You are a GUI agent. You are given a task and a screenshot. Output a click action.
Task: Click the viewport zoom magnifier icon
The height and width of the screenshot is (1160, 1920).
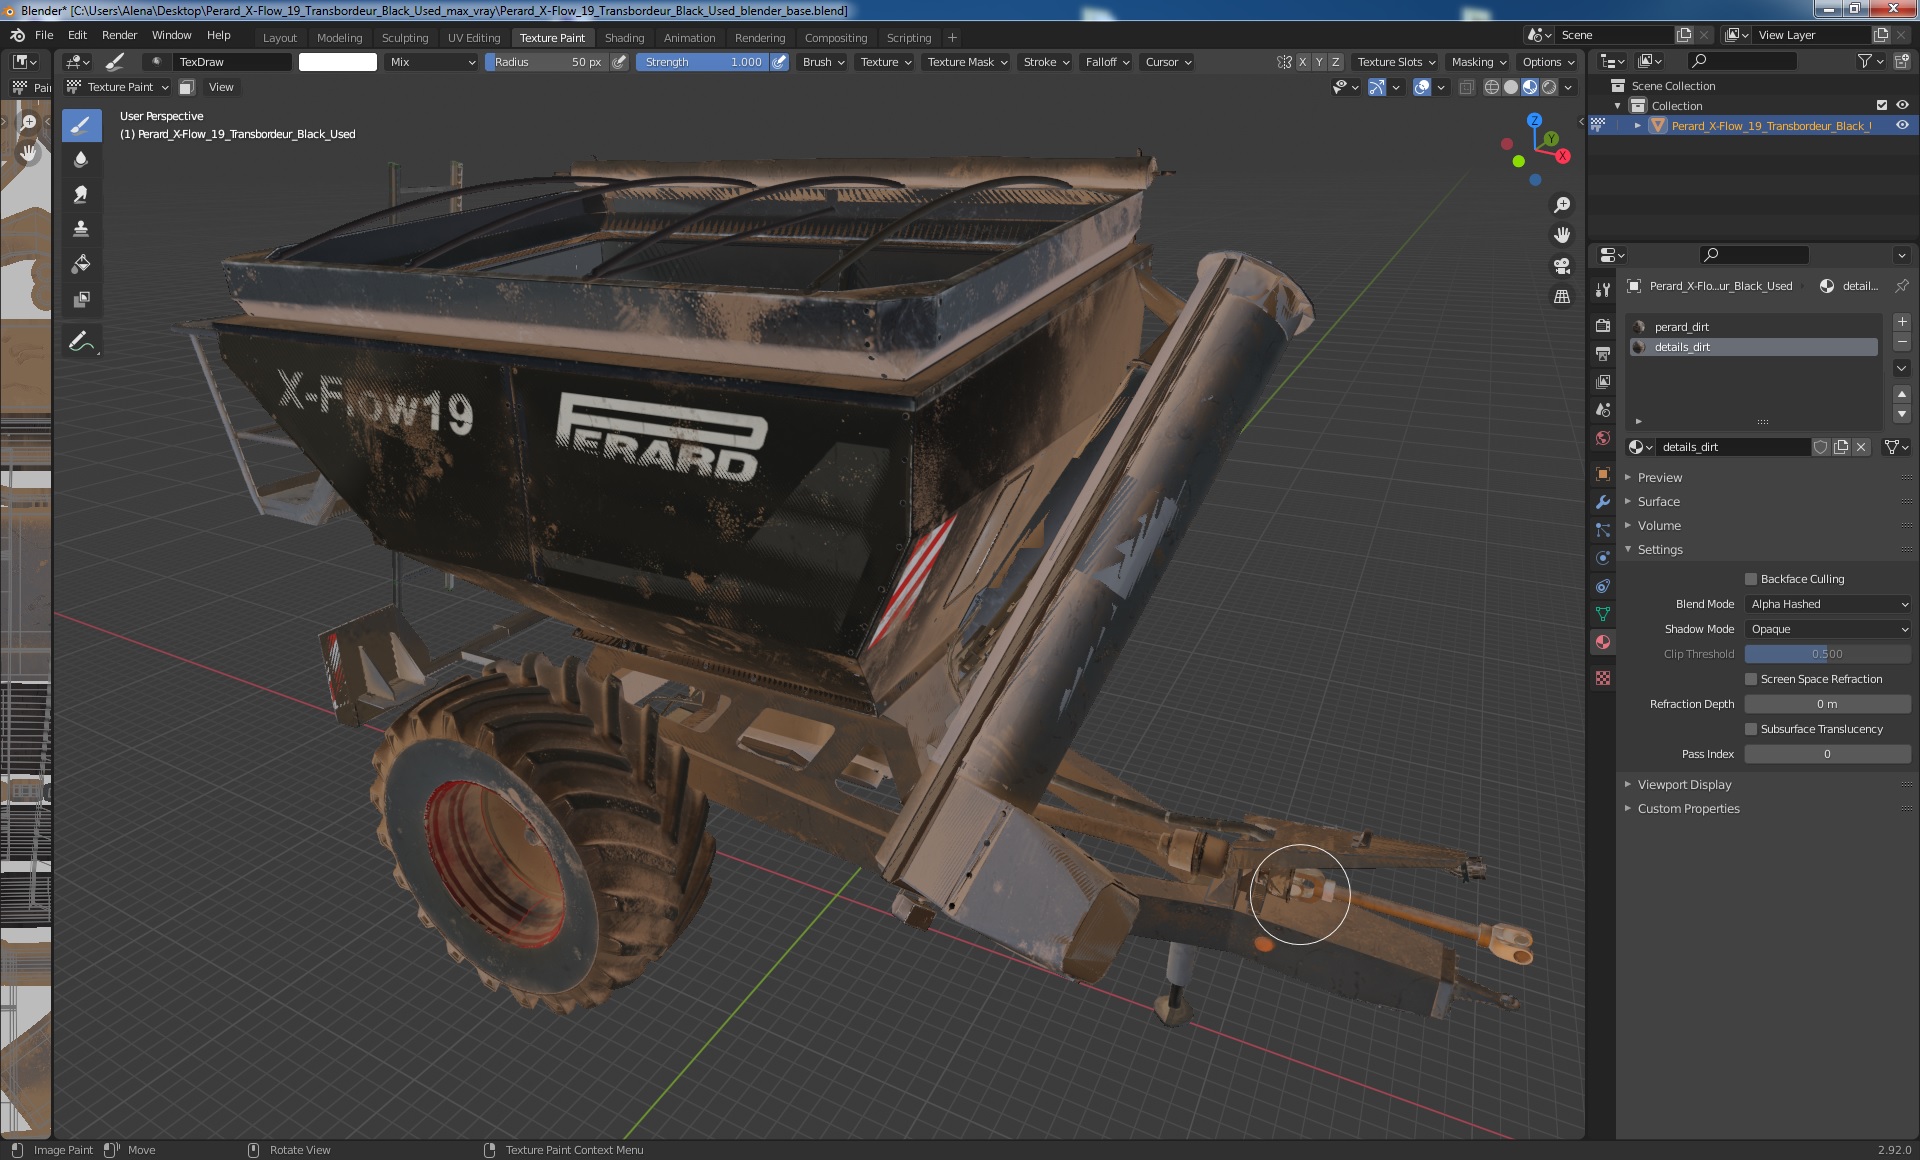click(x=1561, y=205)
